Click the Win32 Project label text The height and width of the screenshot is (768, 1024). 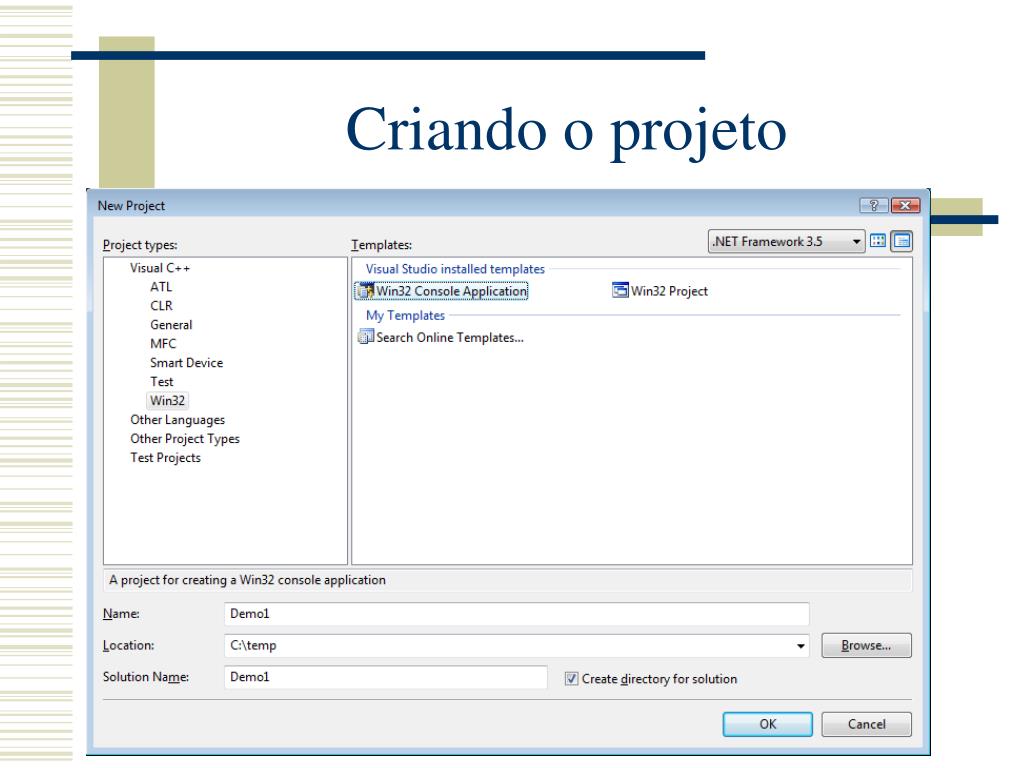[669, 291]
